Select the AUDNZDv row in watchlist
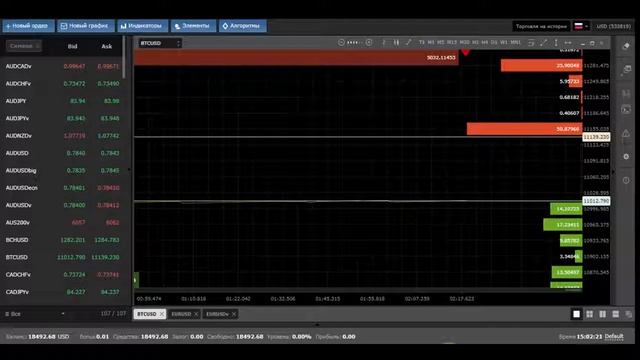Screen dimensions: 640x360 coord(62,136)
